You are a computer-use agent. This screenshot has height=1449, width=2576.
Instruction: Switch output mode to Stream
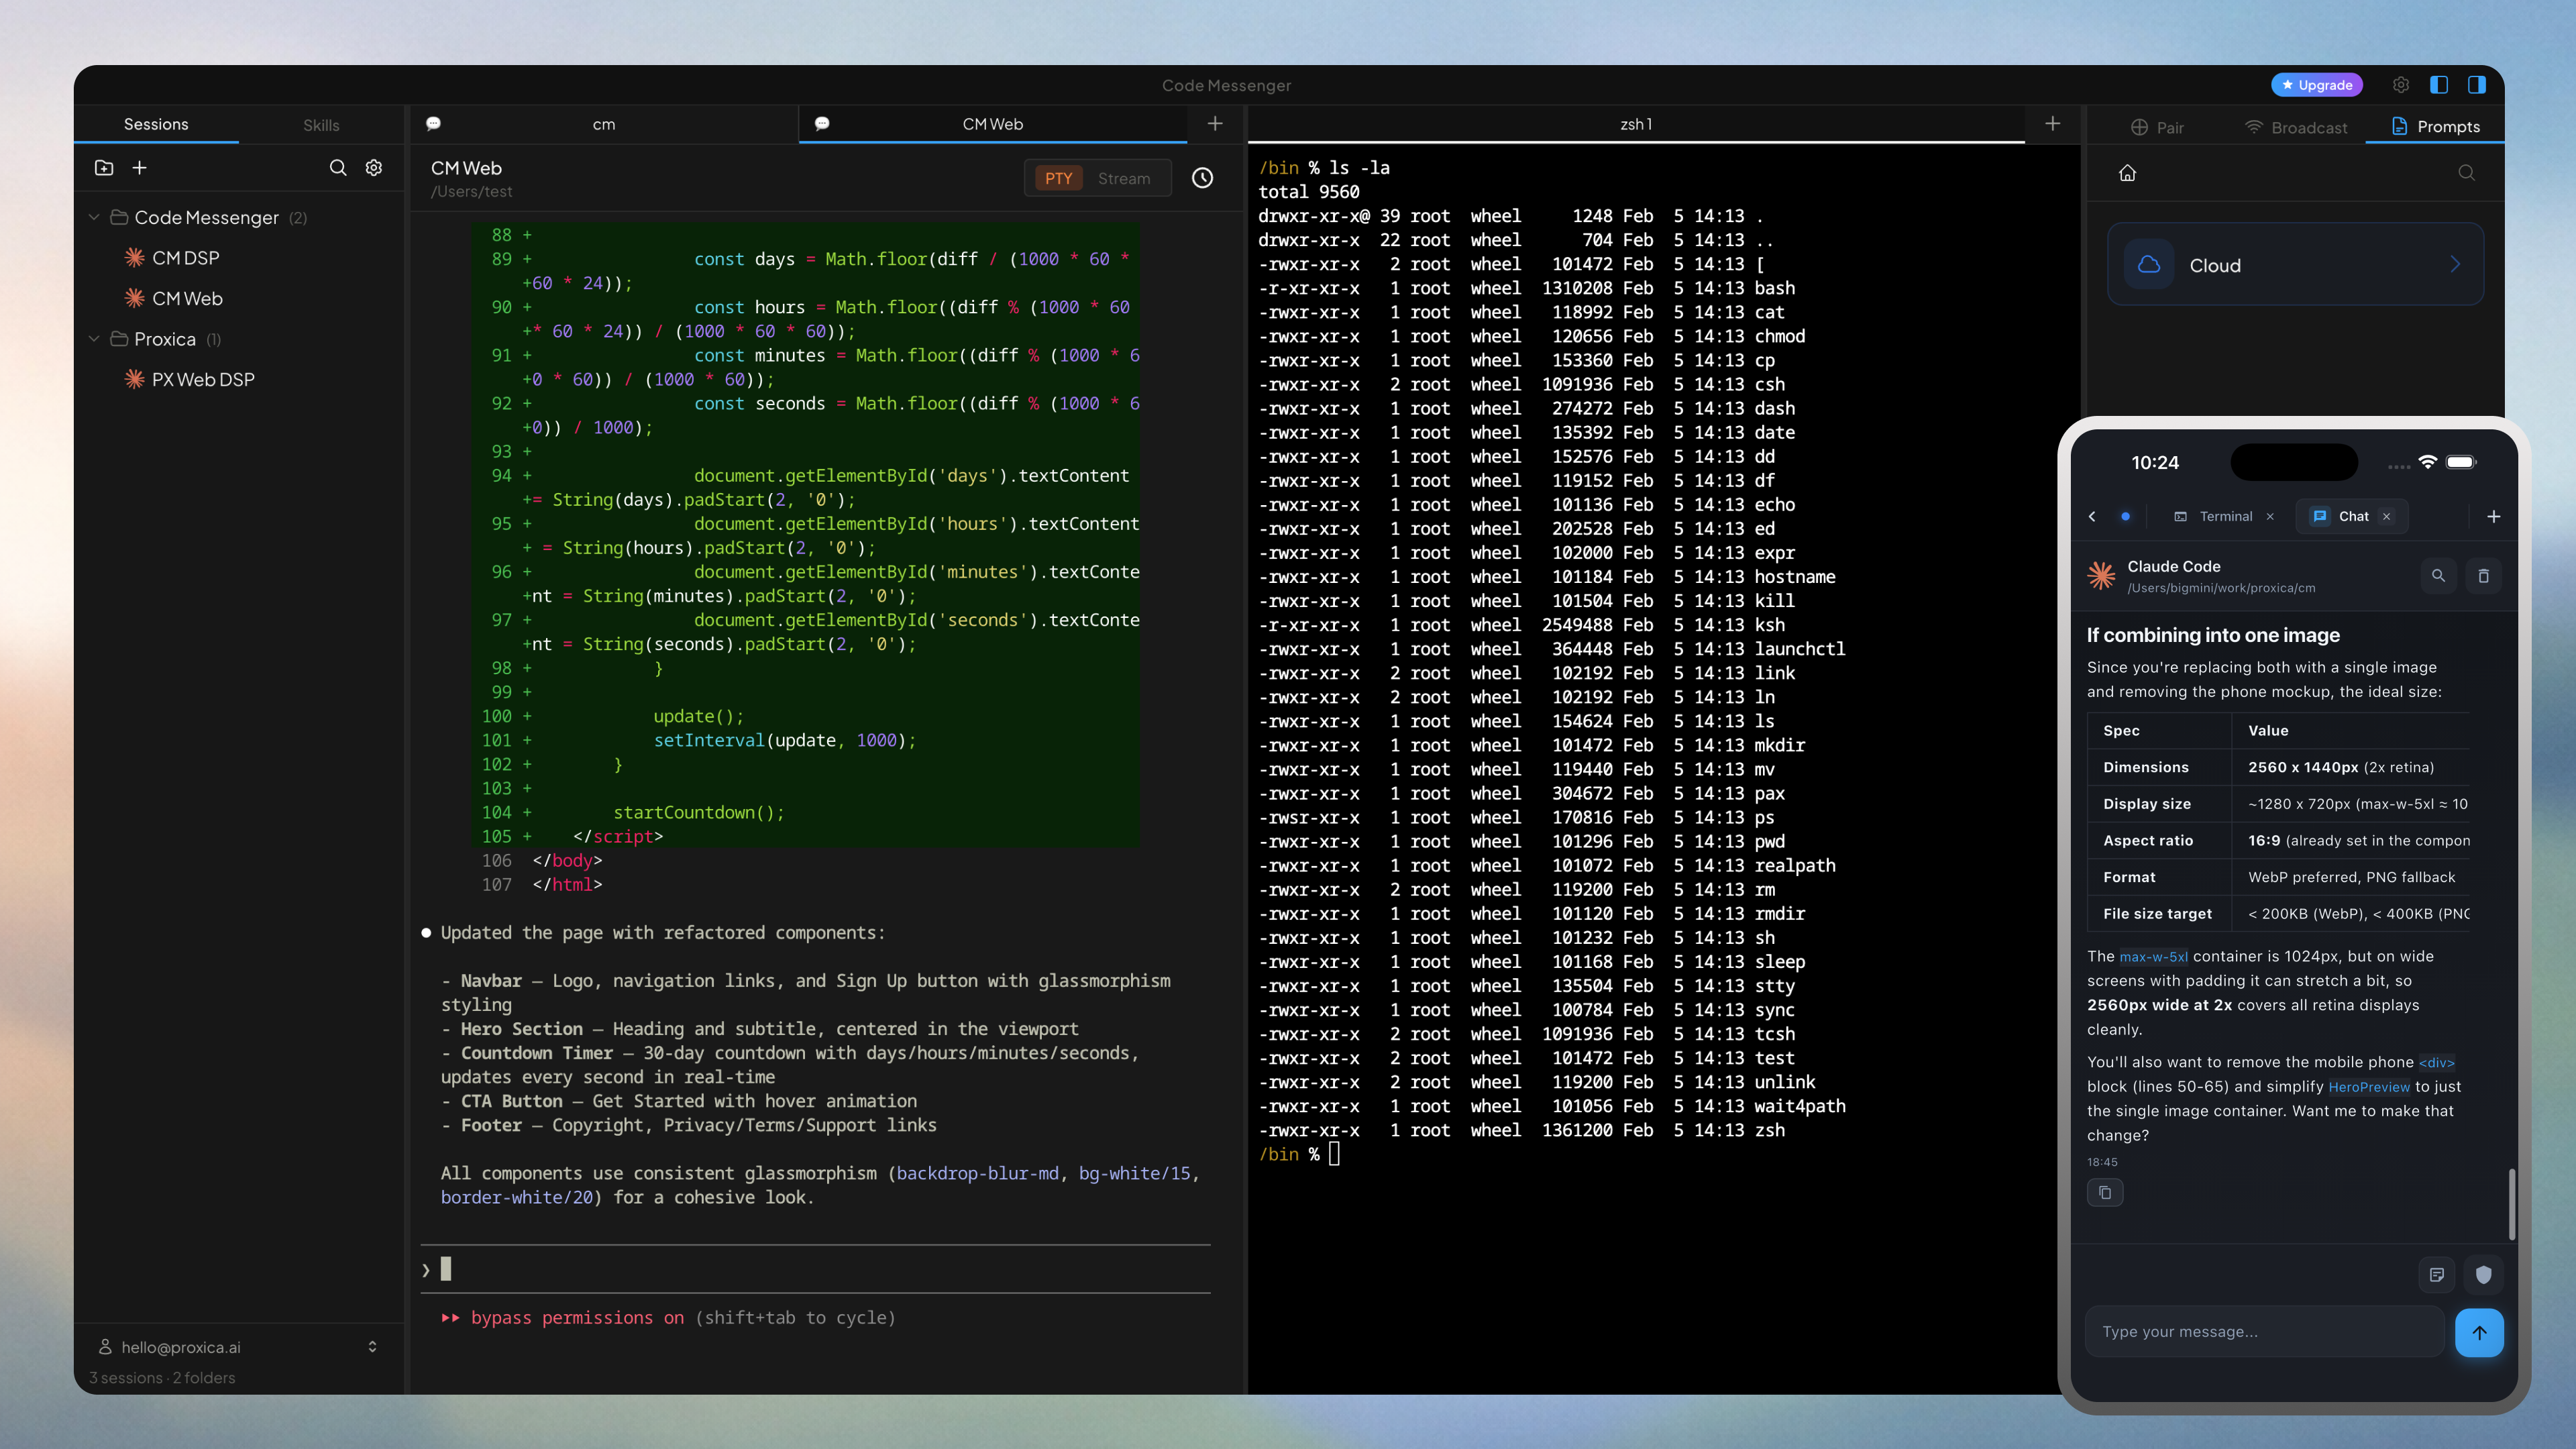(x=1124, y=179)
